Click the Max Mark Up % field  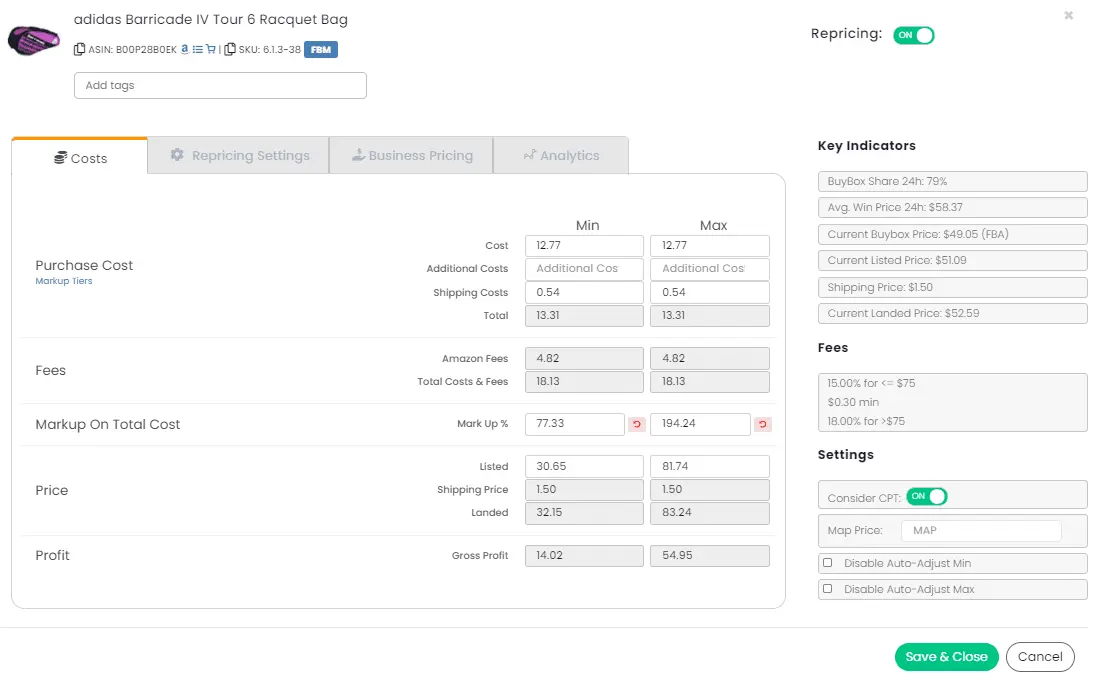click(x=700, y=424)
